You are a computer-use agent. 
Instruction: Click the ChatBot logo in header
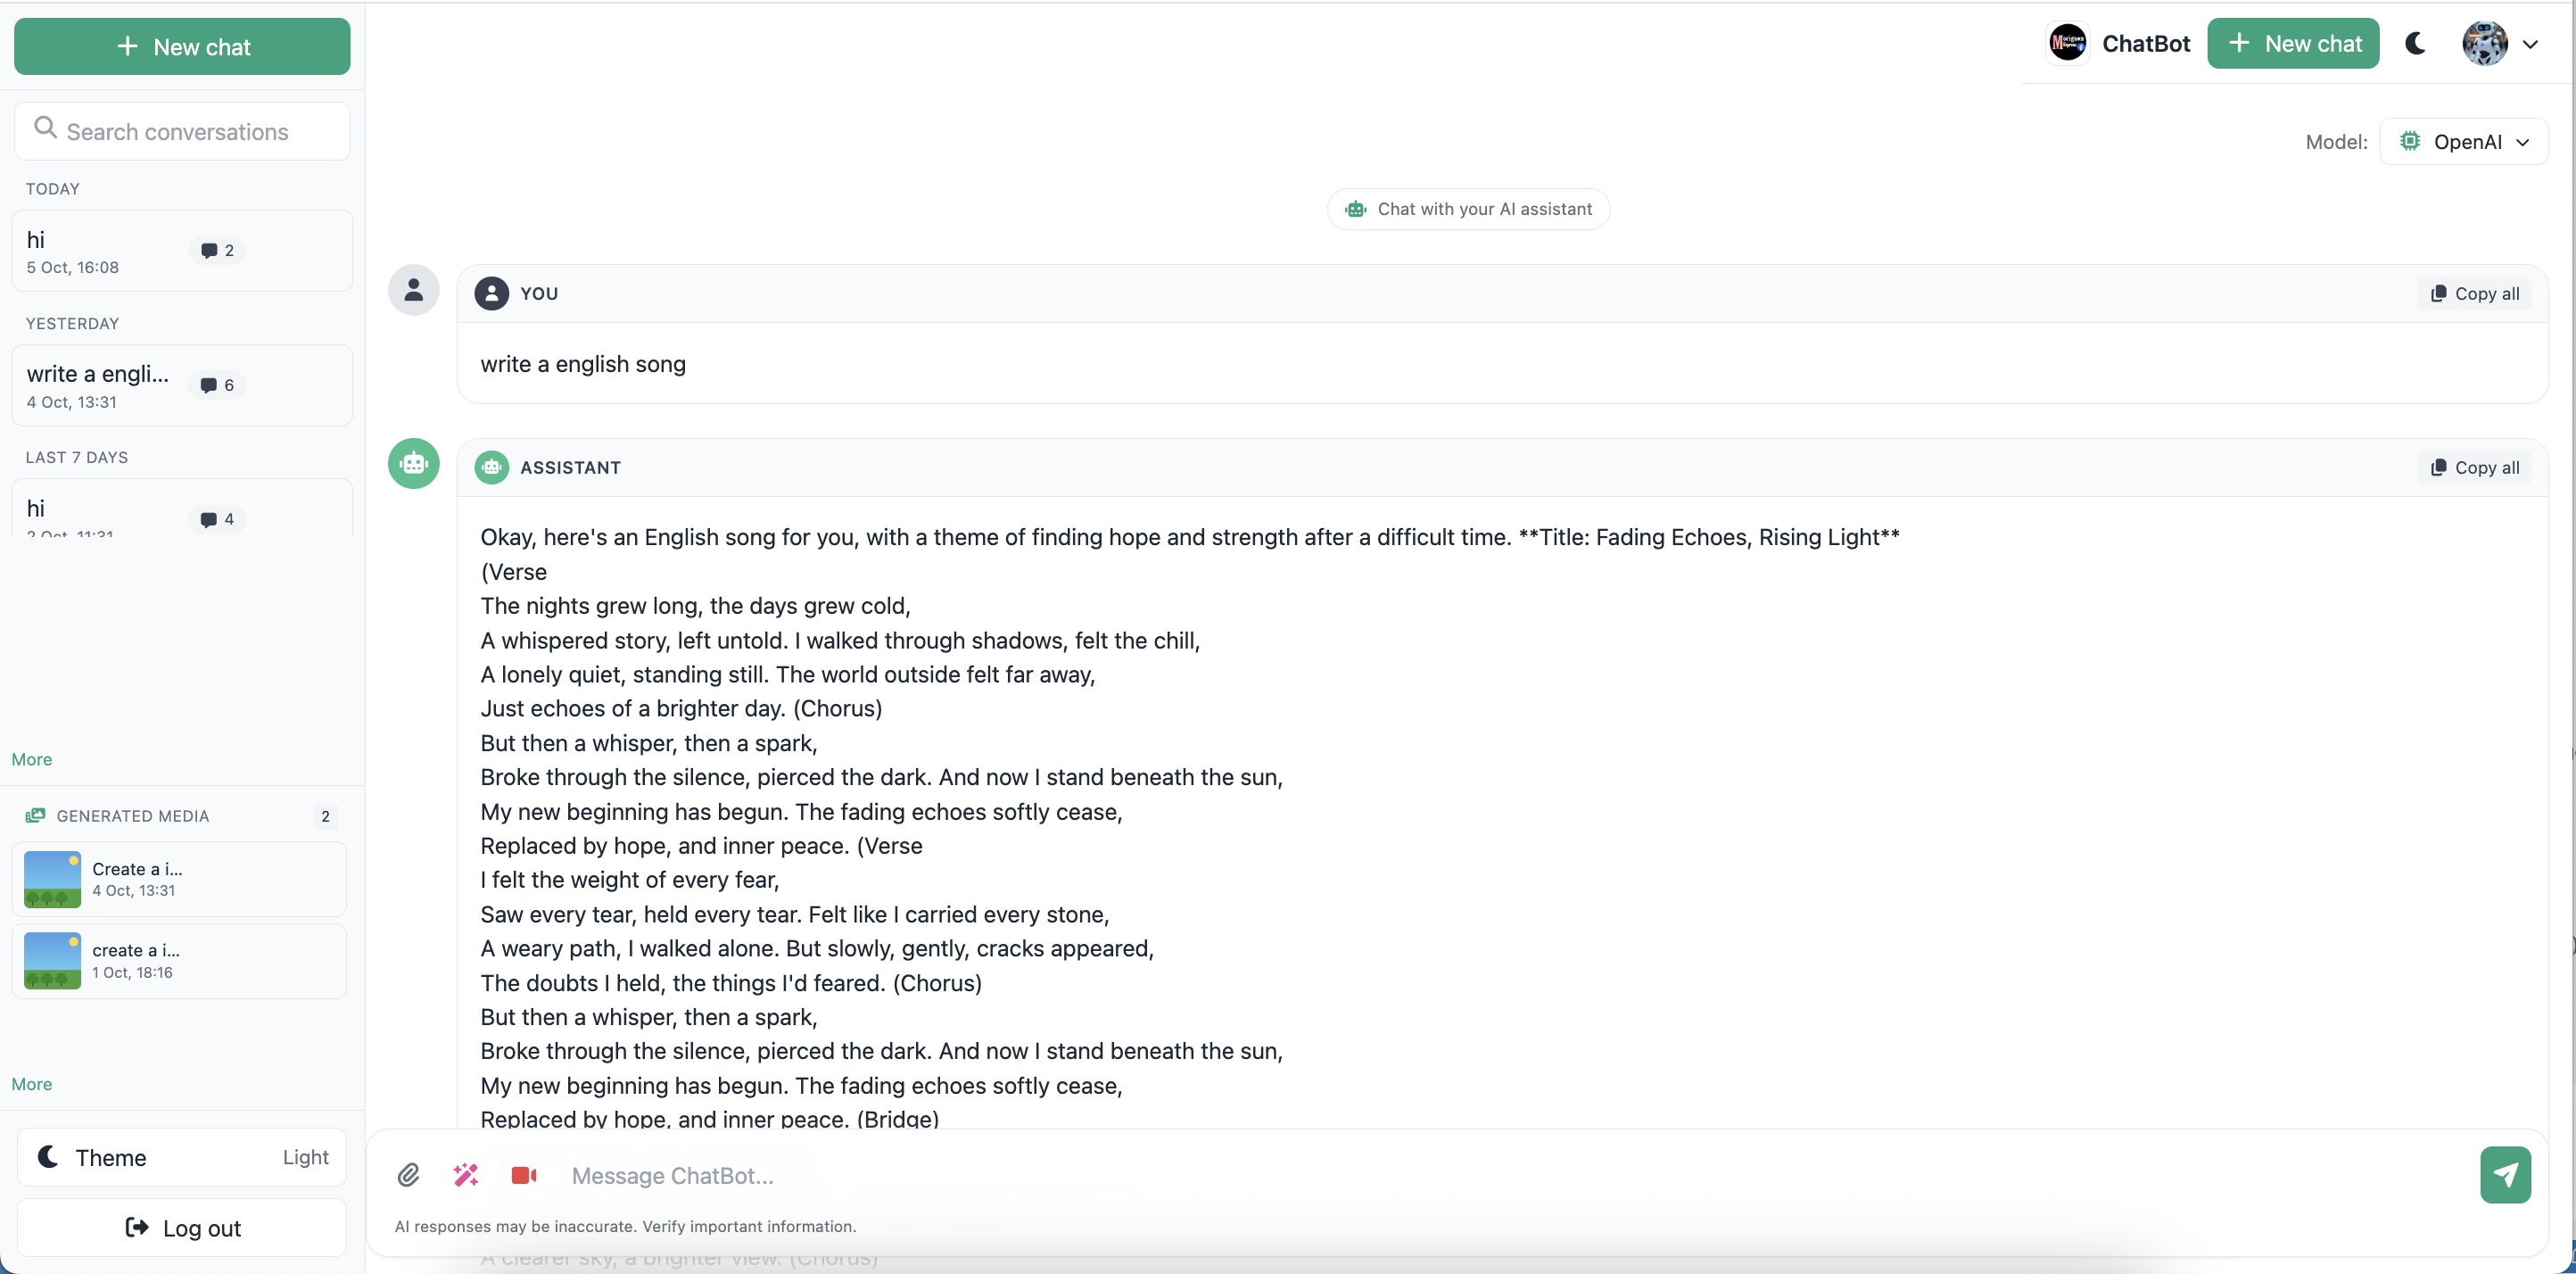[2067, 43]
